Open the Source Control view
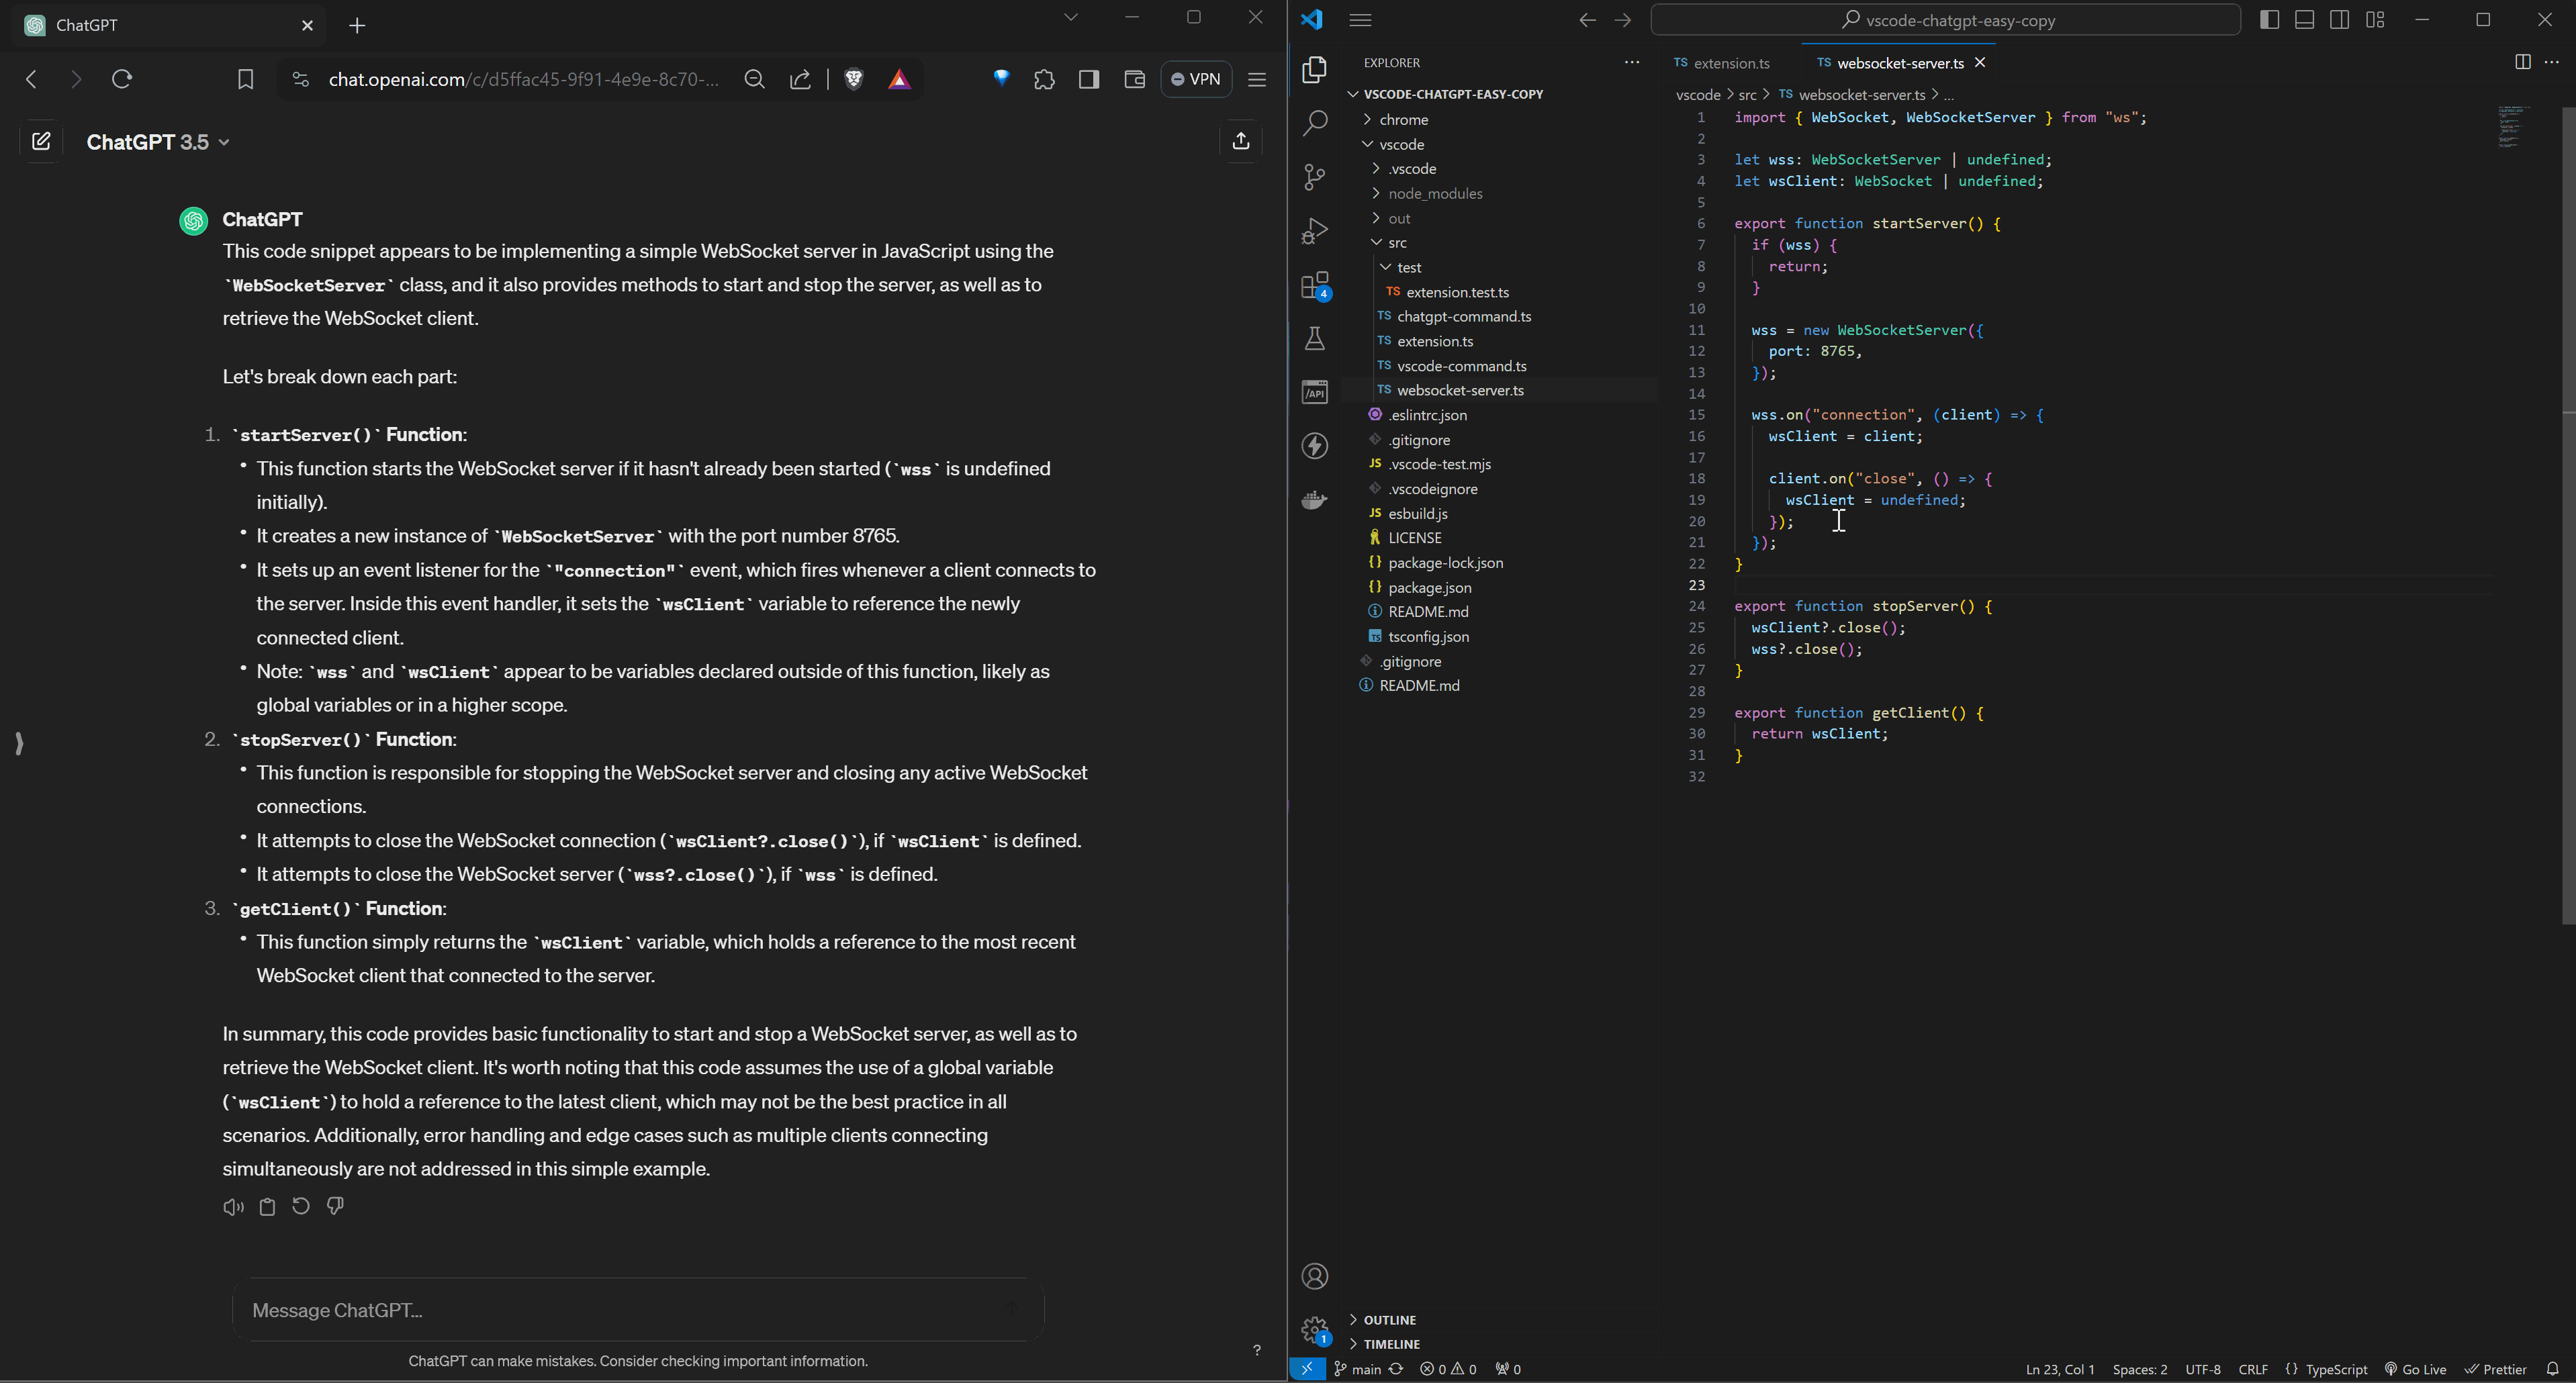 [x=1315, y=177]
